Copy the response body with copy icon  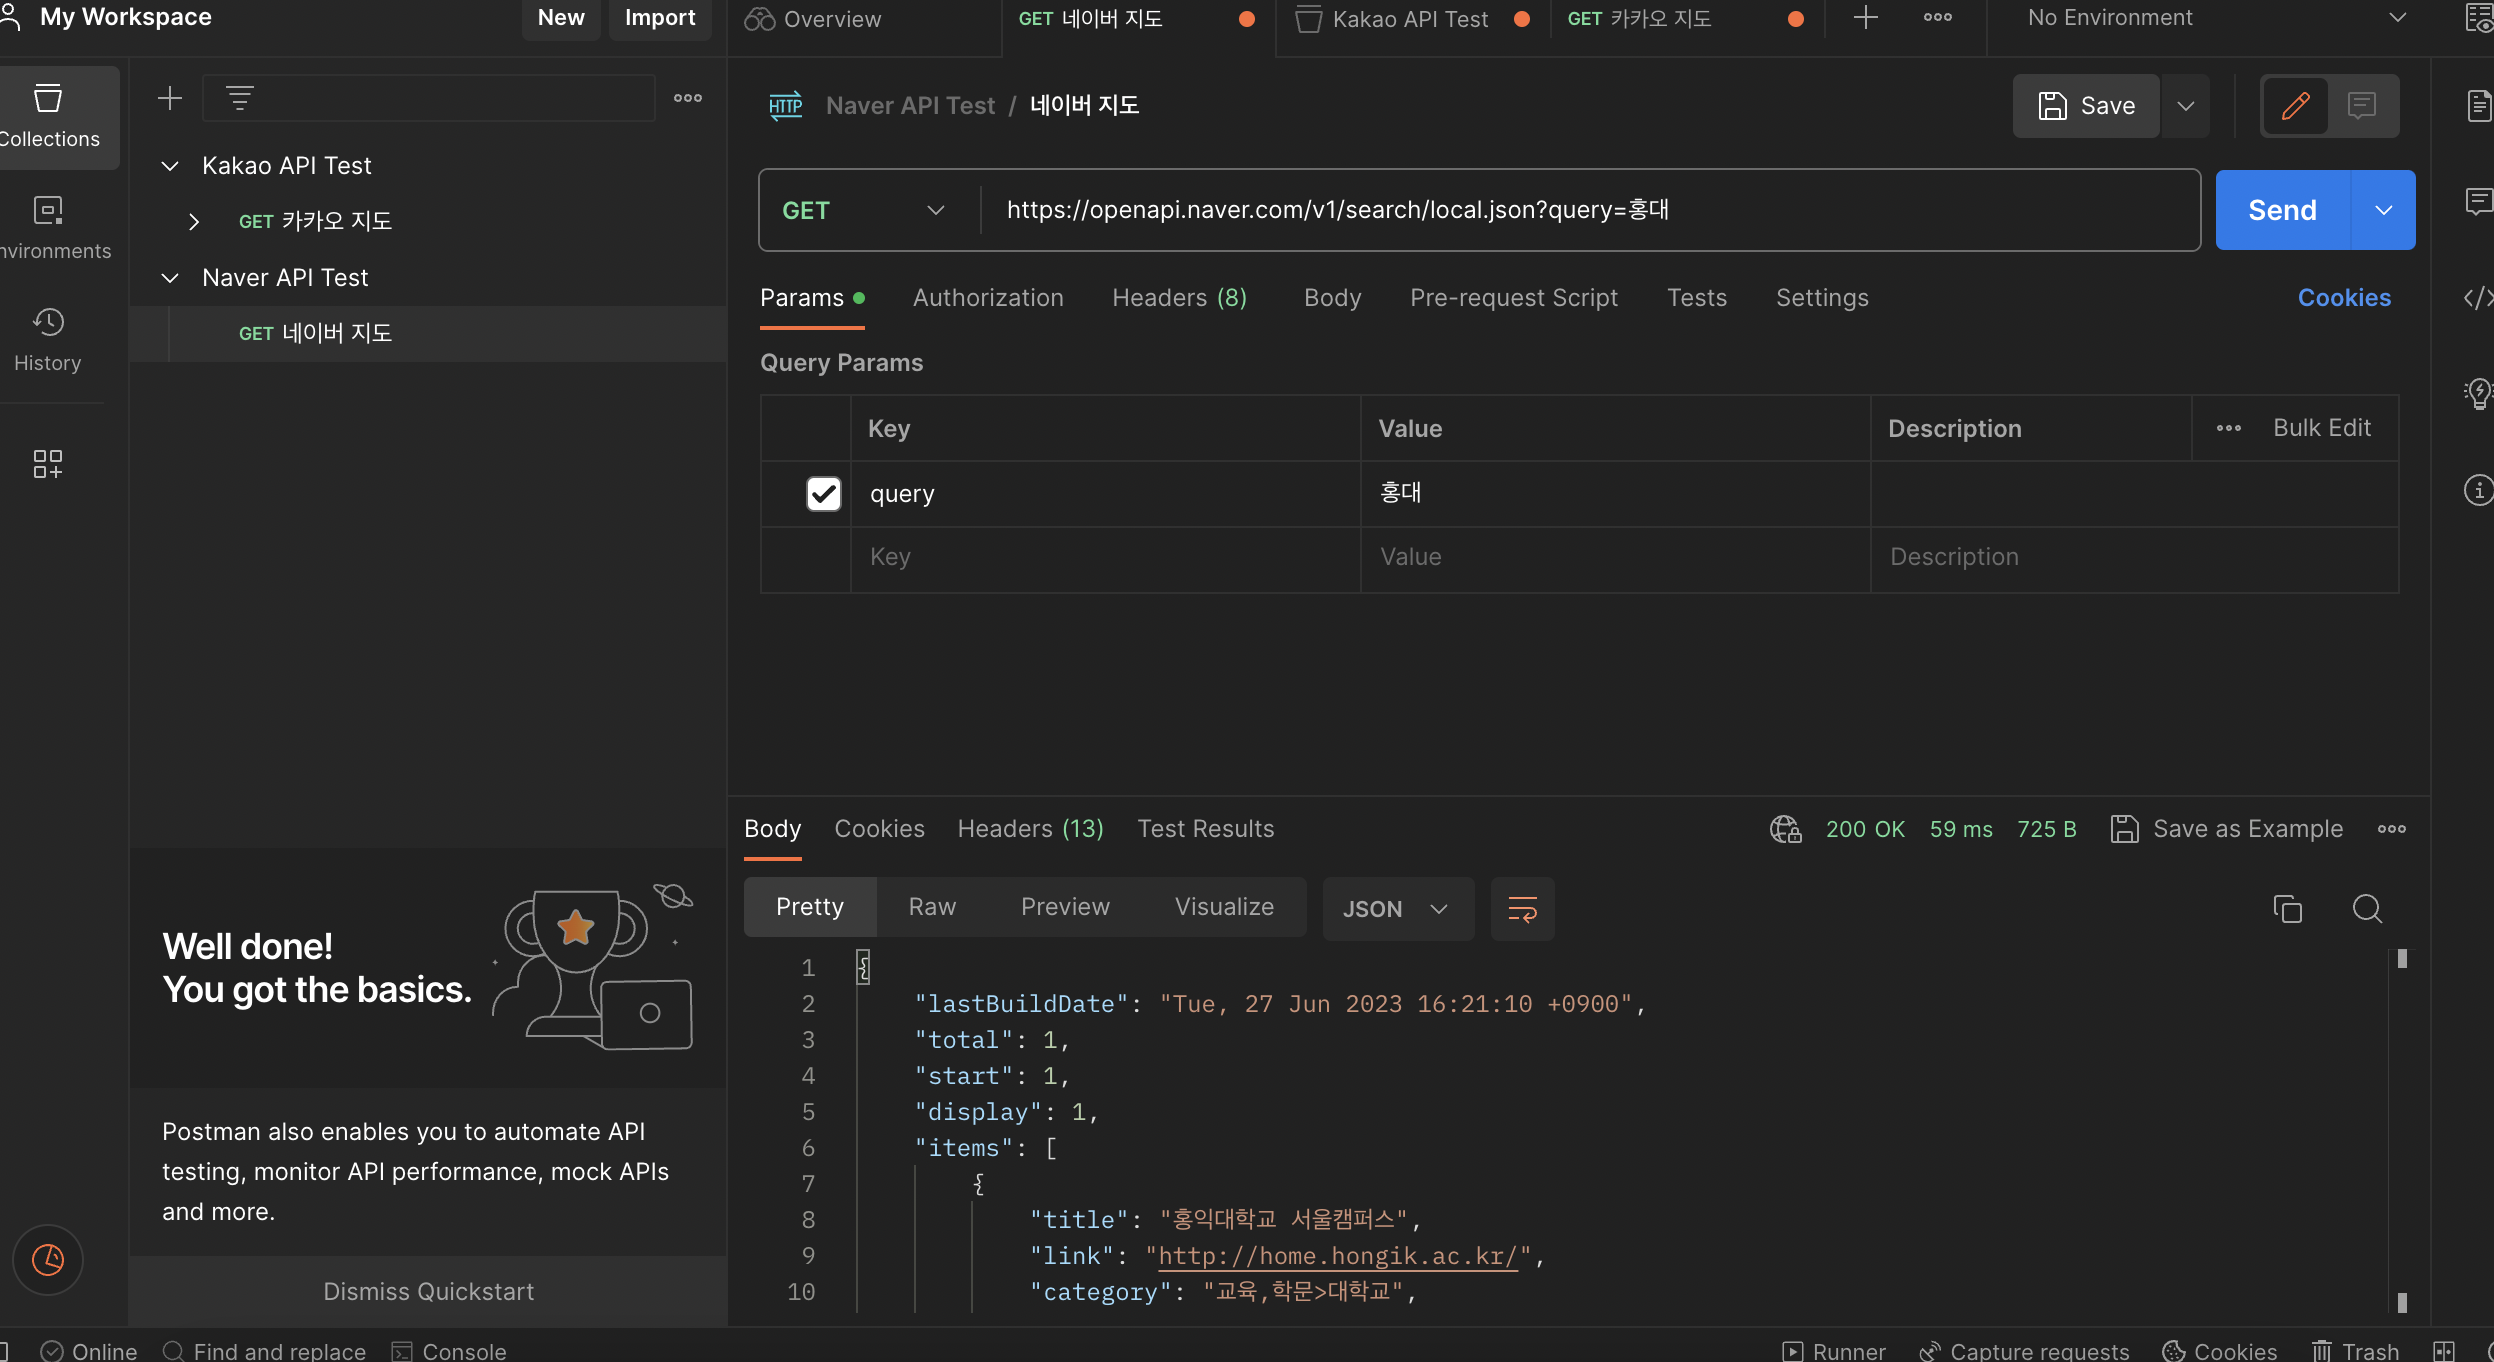click(2288, 909)
